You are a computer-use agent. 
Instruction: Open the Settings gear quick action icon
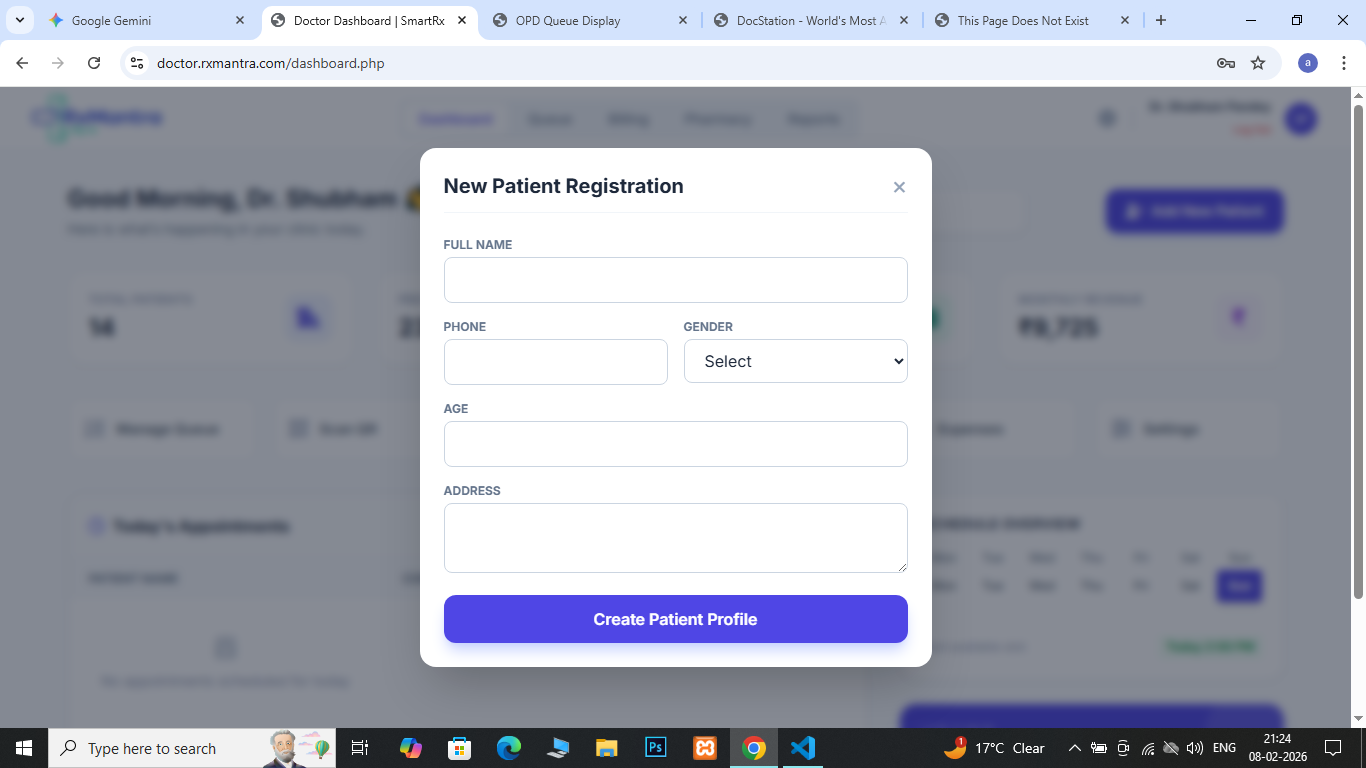1118,428
